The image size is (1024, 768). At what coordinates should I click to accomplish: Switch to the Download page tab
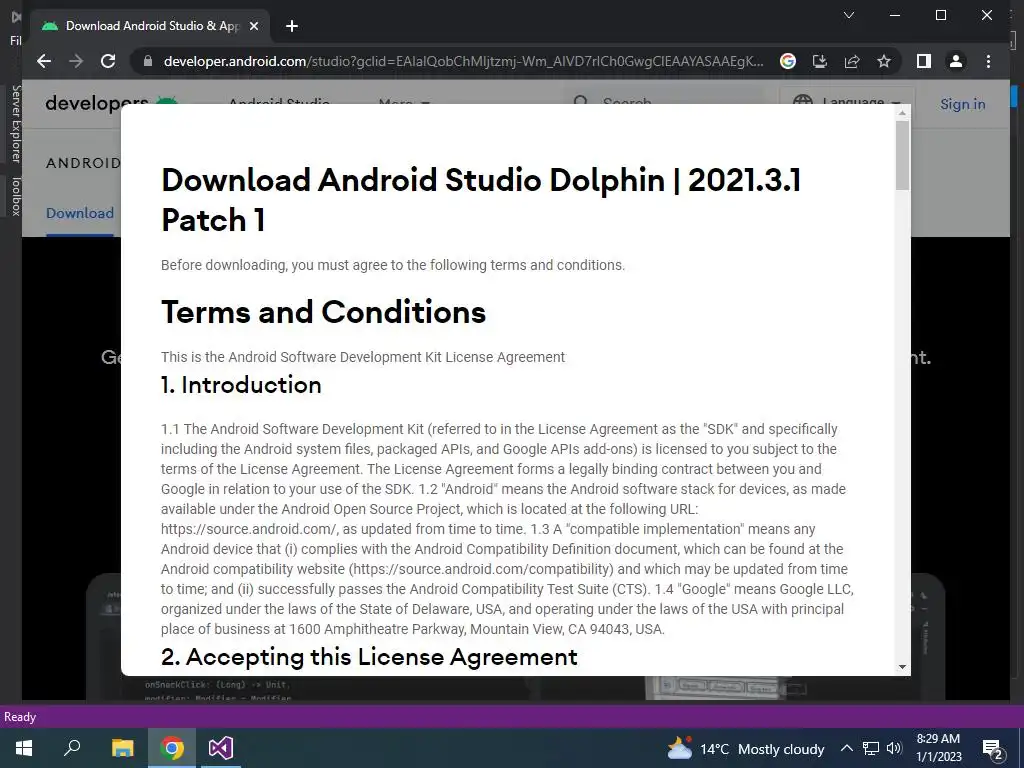click(x=80, y=214)
